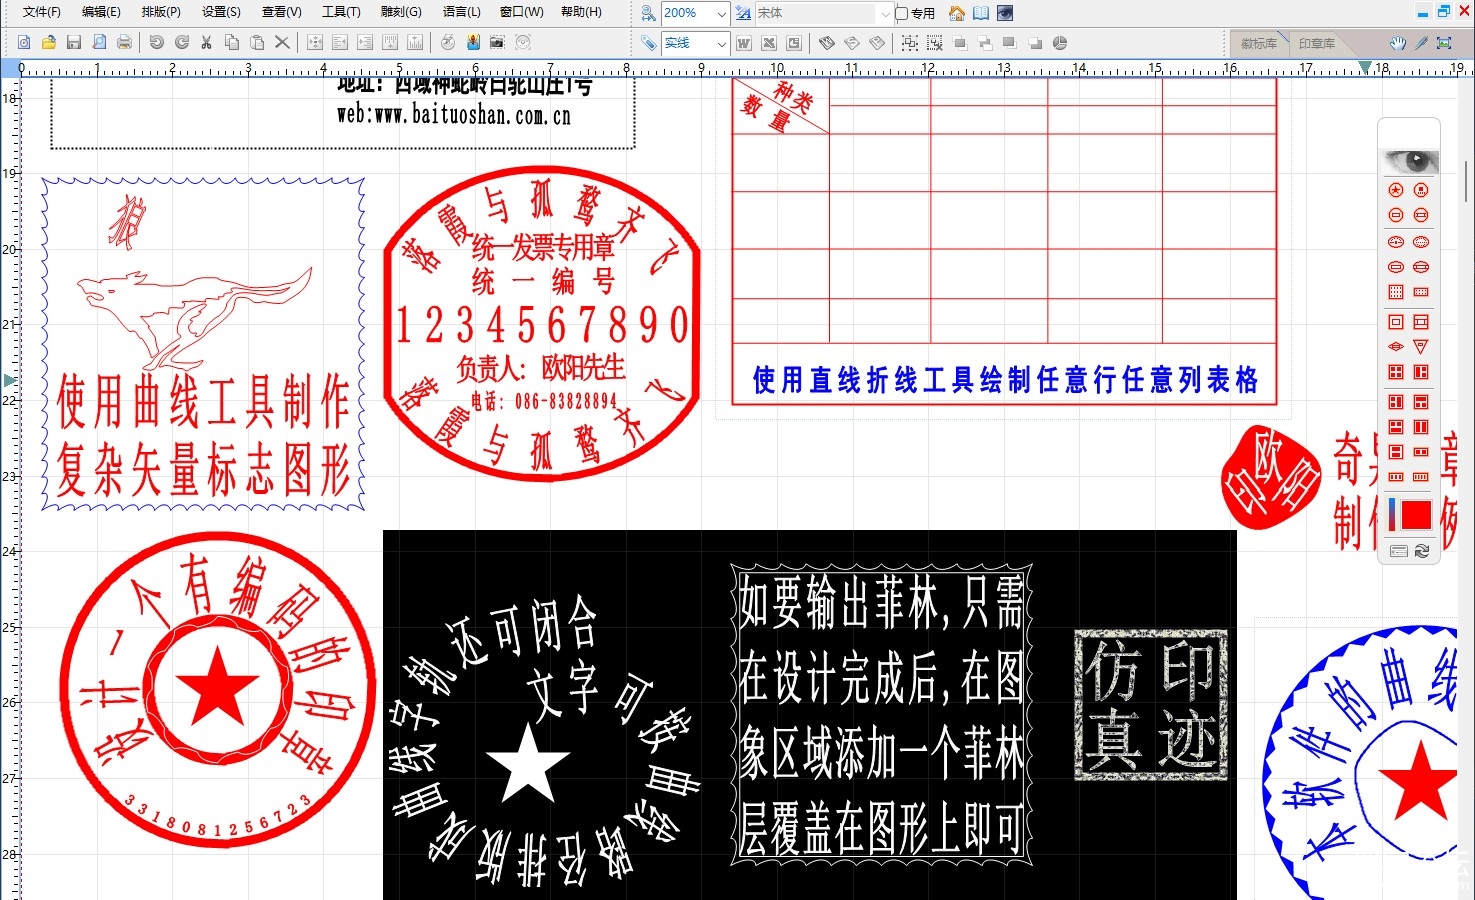Open the 工具(T) menu
1475x900 pixels.
(x=341, y=12)
